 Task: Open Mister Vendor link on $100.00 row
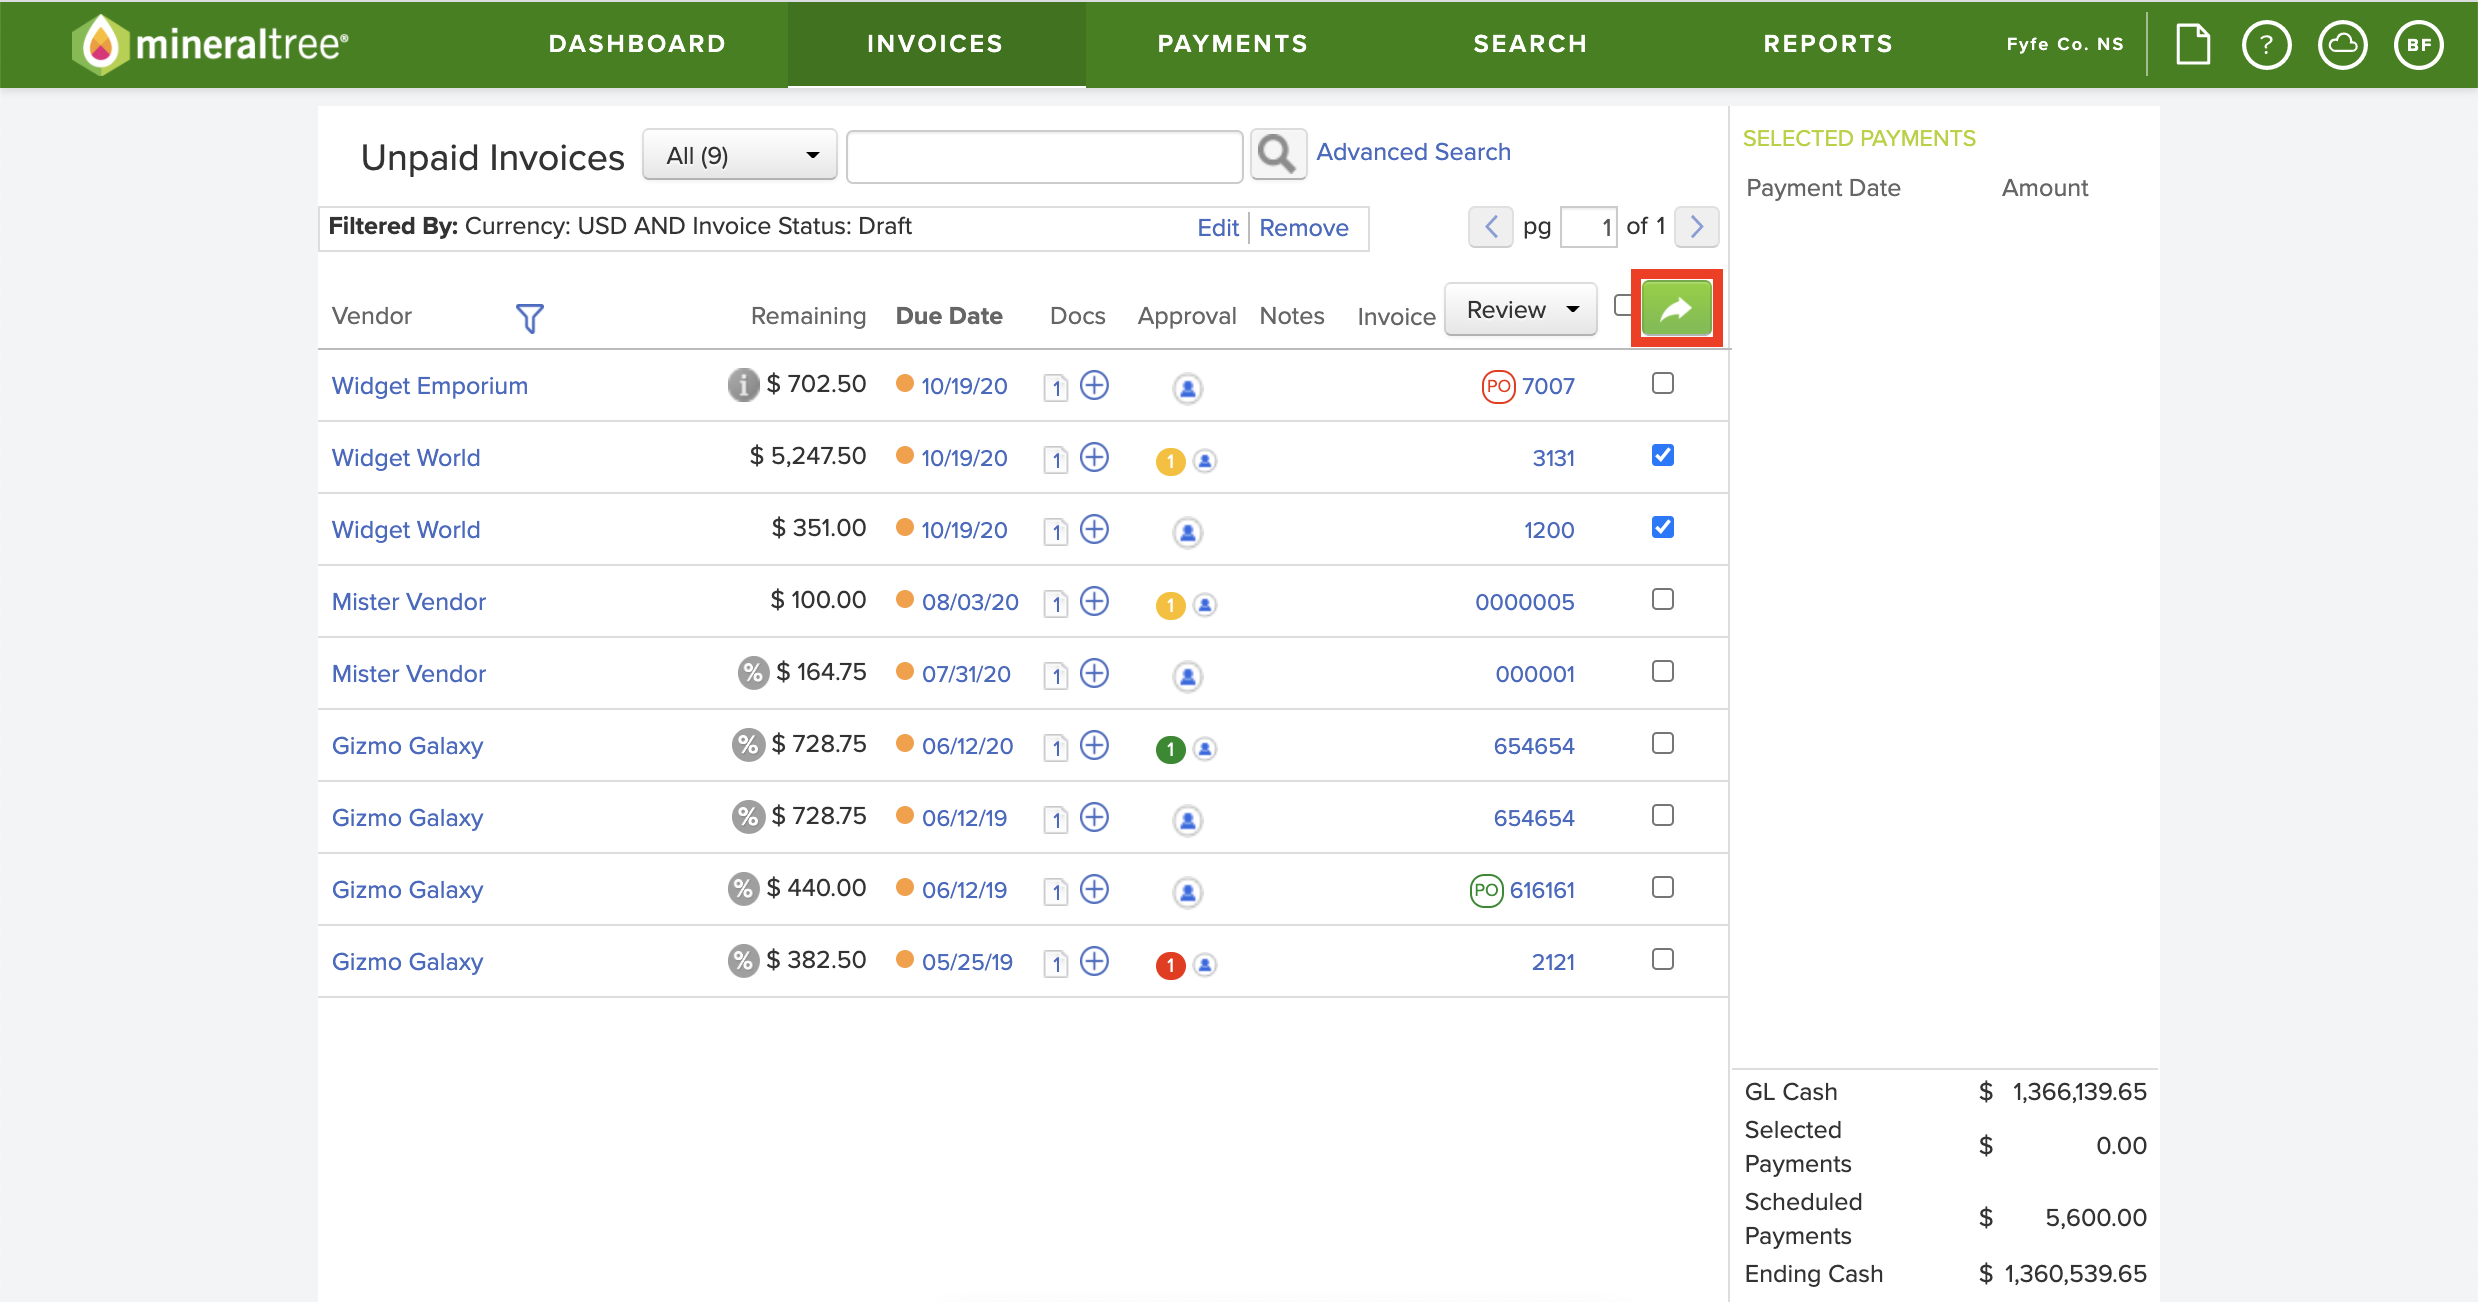409,602
